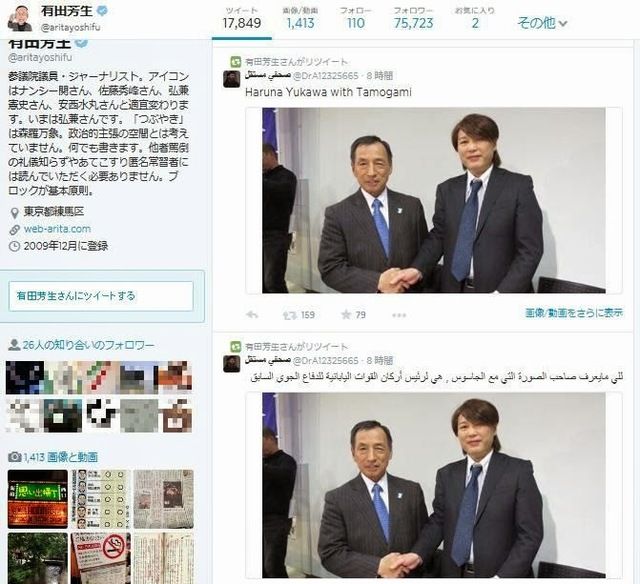The height and width of the screenshot is (584, 640).
Task: Click the 有田芳生さんにツイートする input box
Action: coord(101,296)
